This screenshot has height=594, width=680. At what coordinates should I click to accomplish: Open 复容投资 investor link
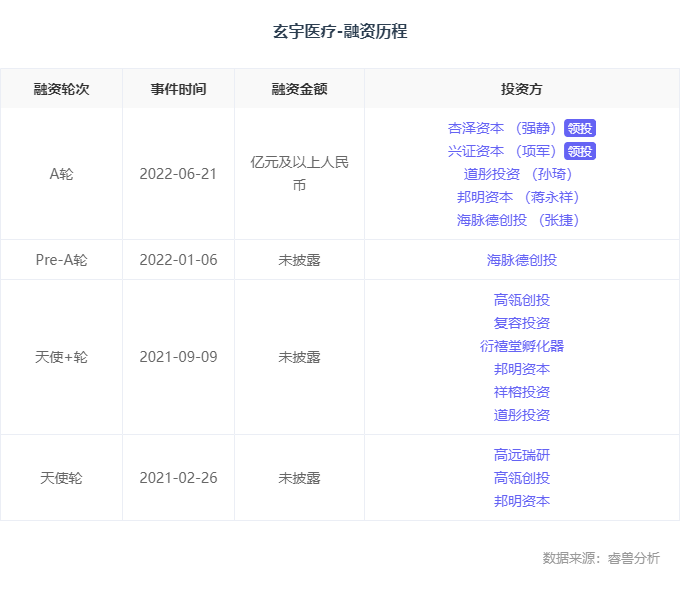click(522, 323)
